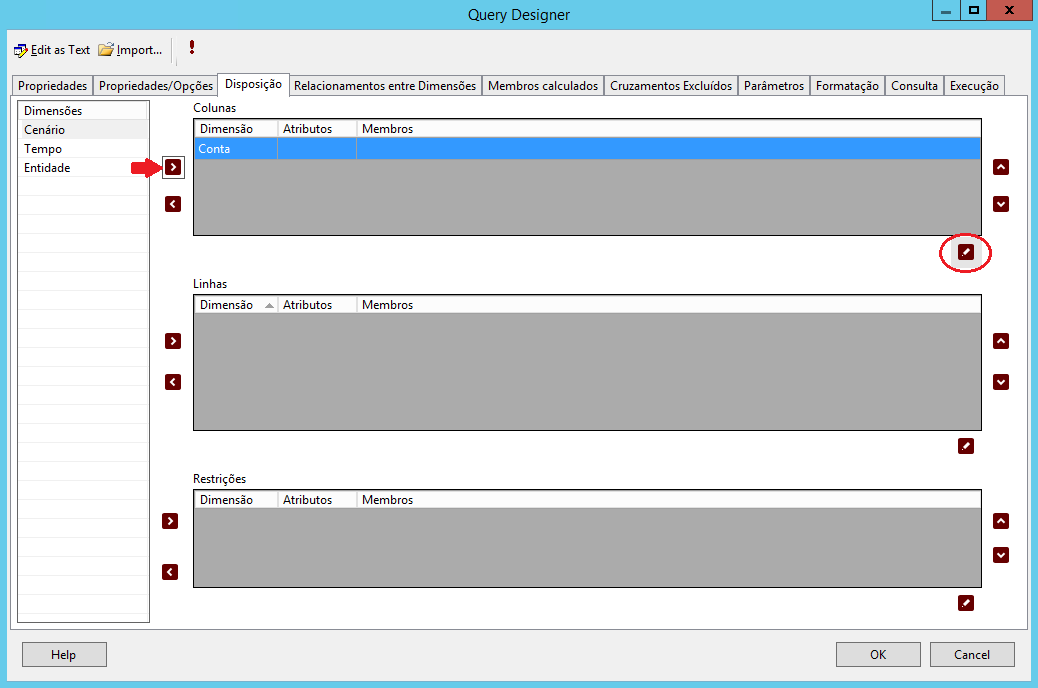Click the Cancel button

(972, 655)
